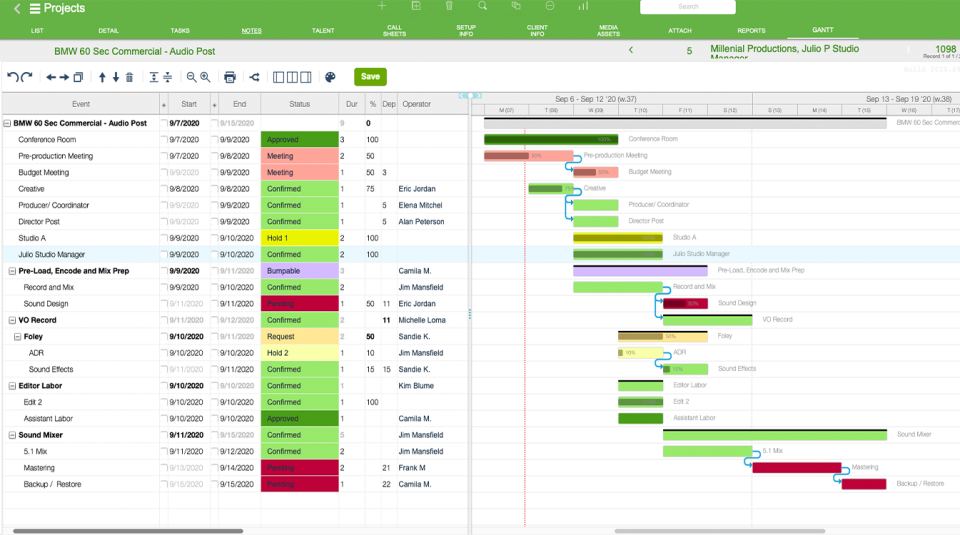Click the critical path branching icon
Screen dimensions: 960x535
tap(255, 77)
